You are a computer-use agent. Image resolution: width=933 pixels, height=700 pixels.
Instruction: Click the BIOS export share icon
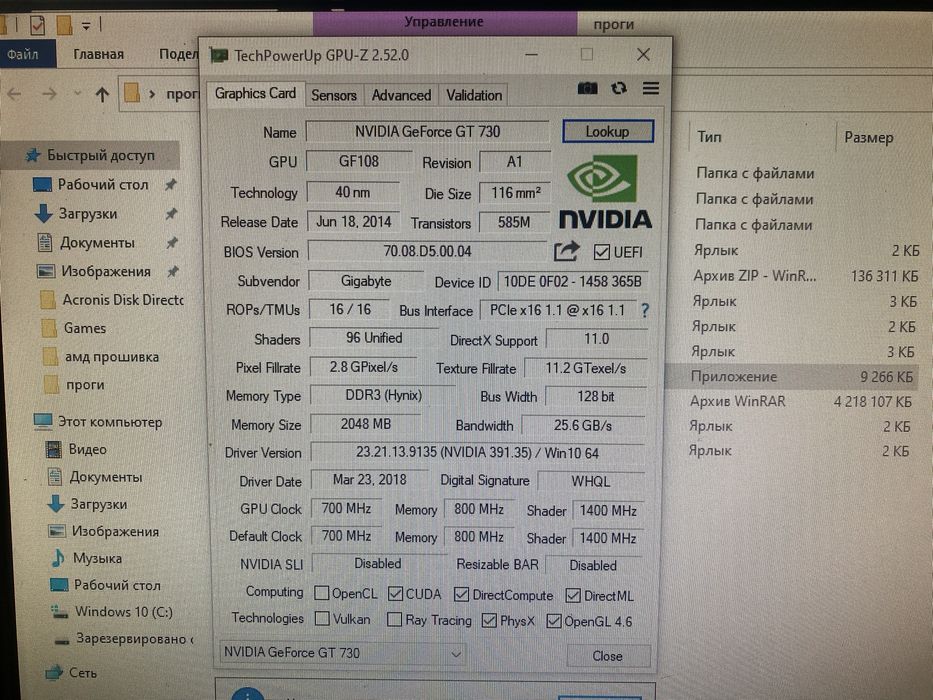(x=566, y=251)
